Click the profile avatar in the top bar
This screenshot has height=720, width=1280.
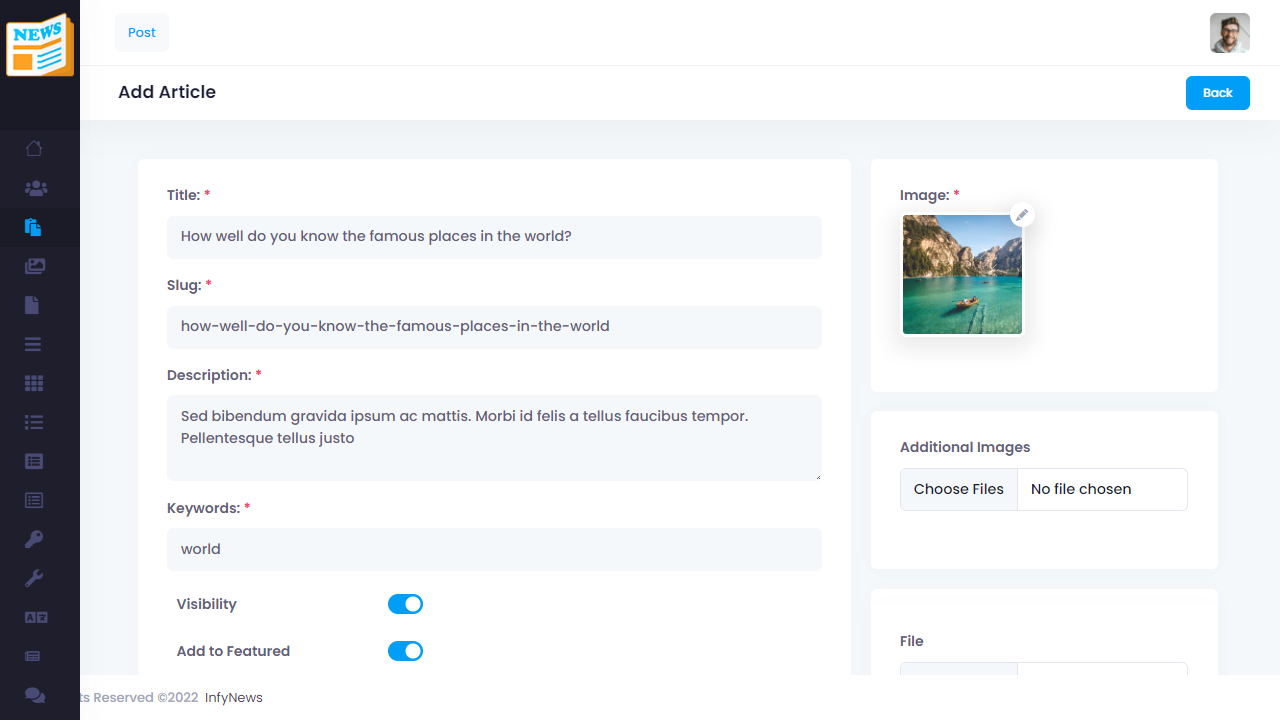pyautogui.click(x=1229, y=32)
